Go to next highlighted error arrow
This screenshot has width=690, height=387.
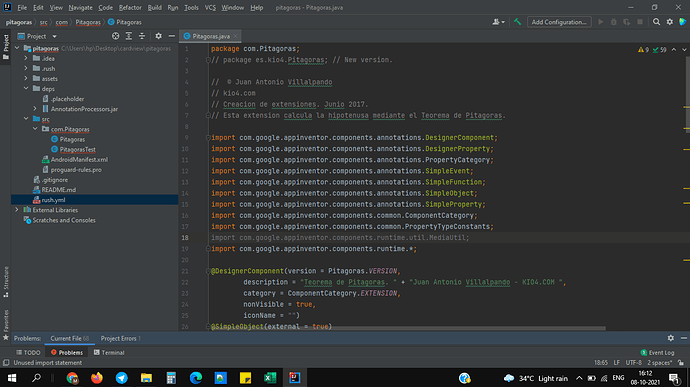click(684, 50)
